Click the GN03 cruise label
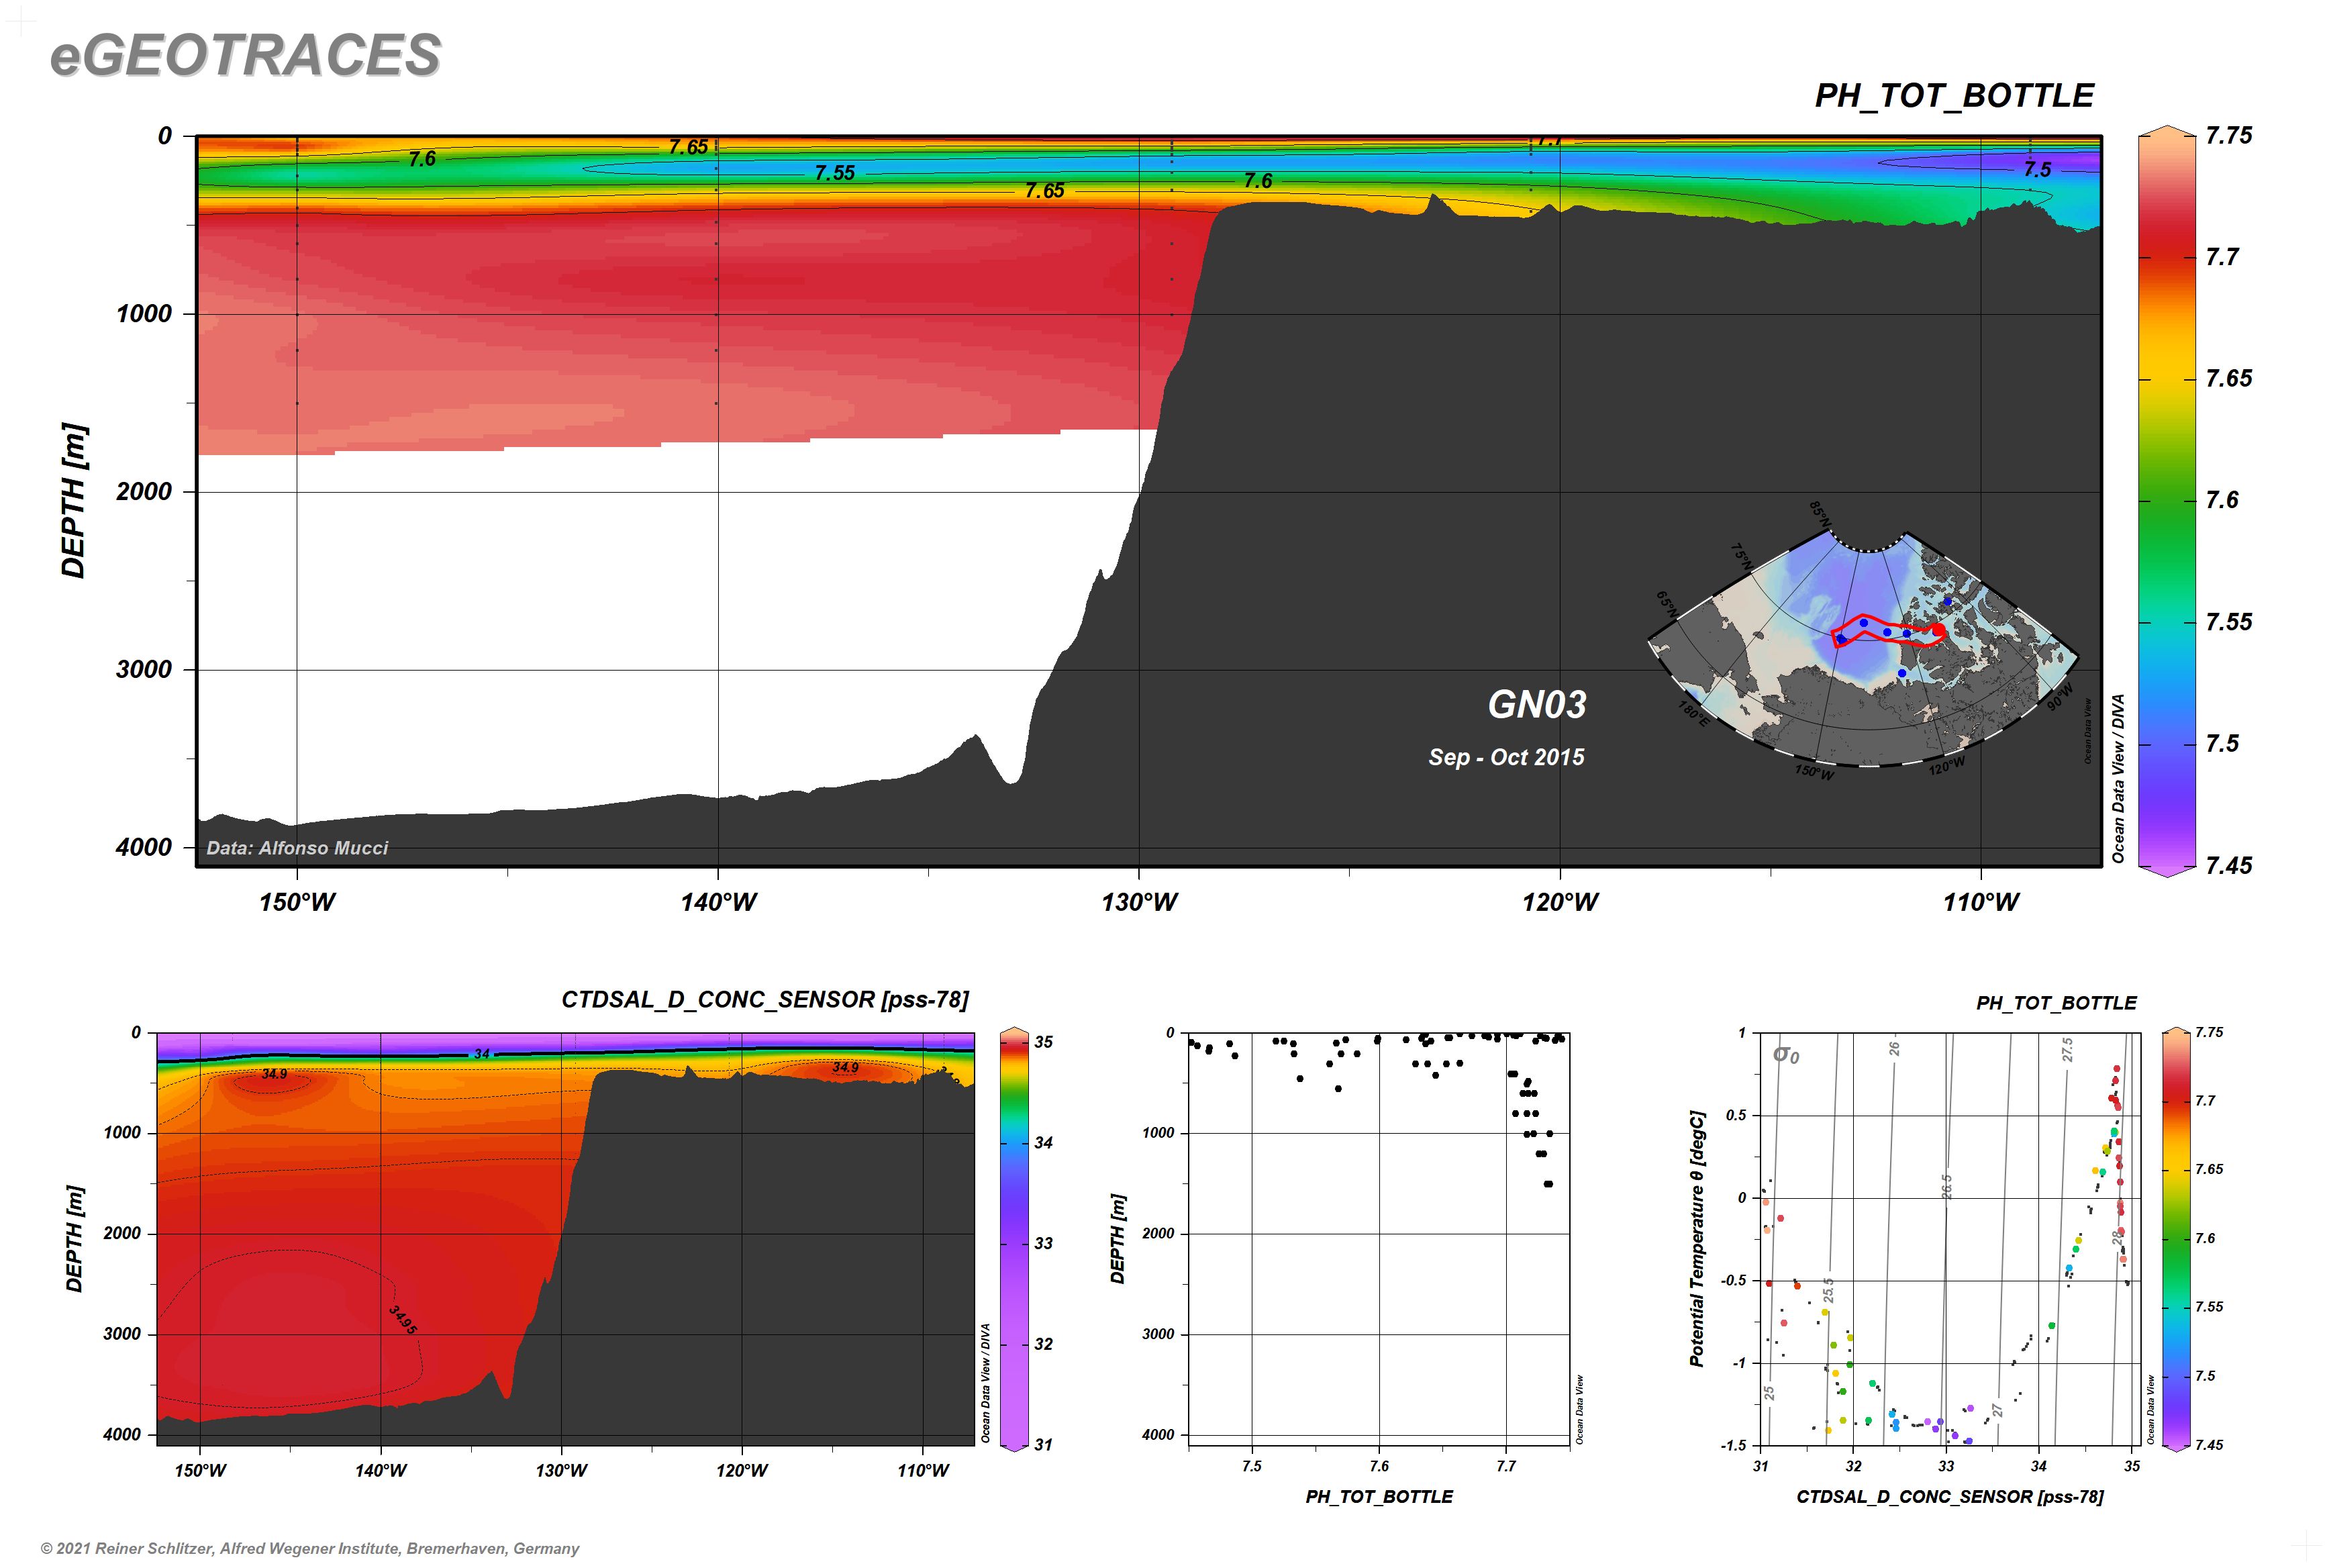The width and height of the screenshot is (2327, 1568). 1537,705
